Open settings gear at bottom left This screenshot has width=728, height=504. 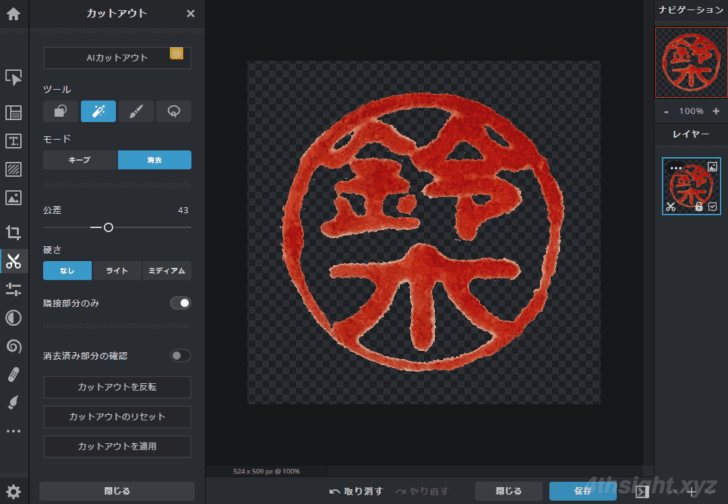[14, 491]
